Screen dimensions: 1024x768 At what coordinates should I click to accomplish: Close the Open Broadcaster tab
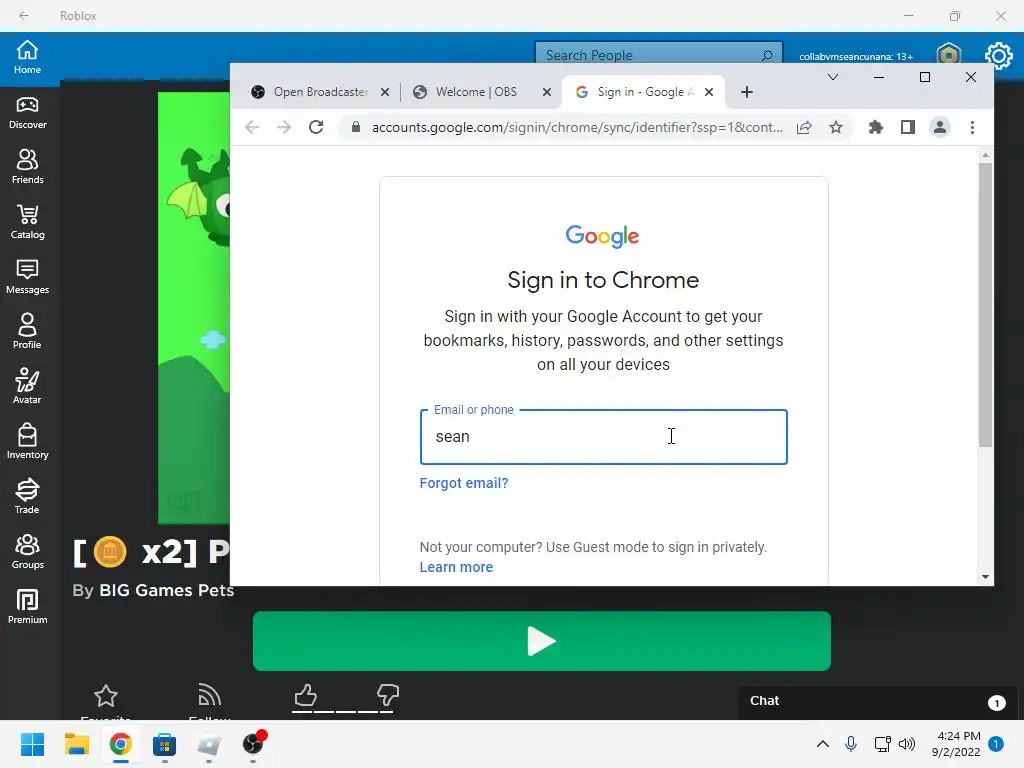[385, 92]
